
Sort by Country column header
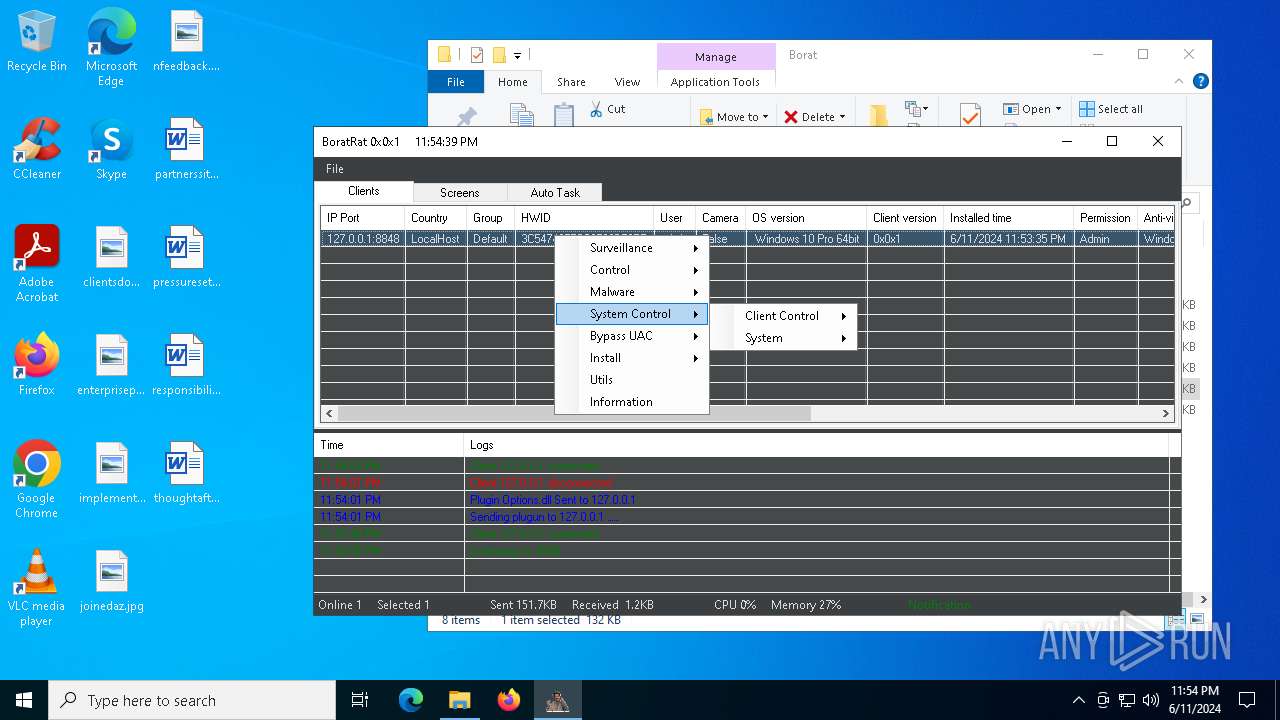436,218
